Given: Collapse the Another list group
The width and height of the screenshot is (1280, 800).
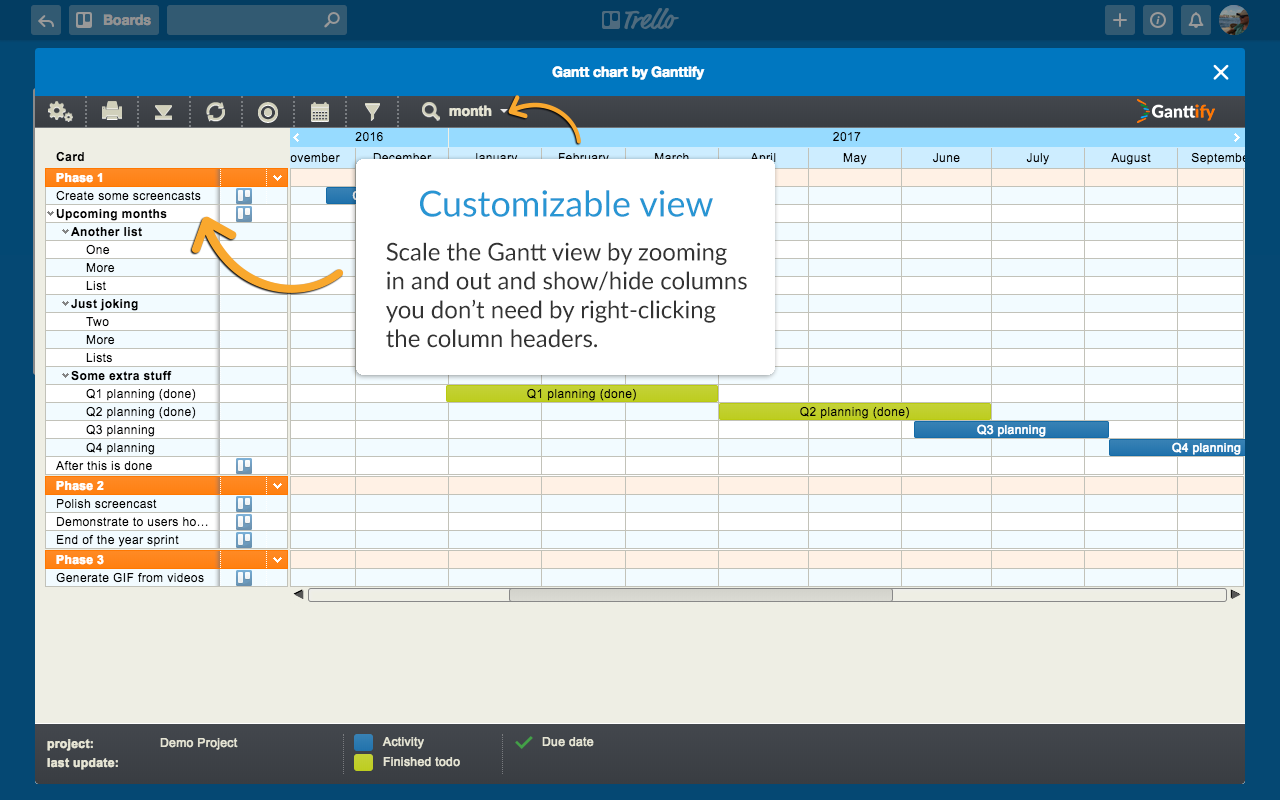Looking at the screenshot, I should [65, 232].
